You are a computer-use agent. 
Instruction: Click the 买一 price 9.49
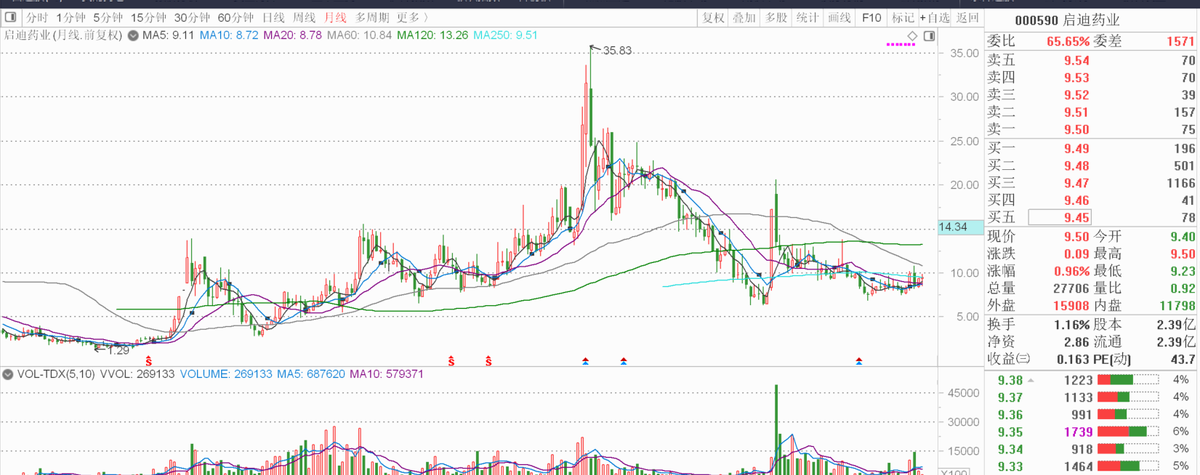[1076, 149]
